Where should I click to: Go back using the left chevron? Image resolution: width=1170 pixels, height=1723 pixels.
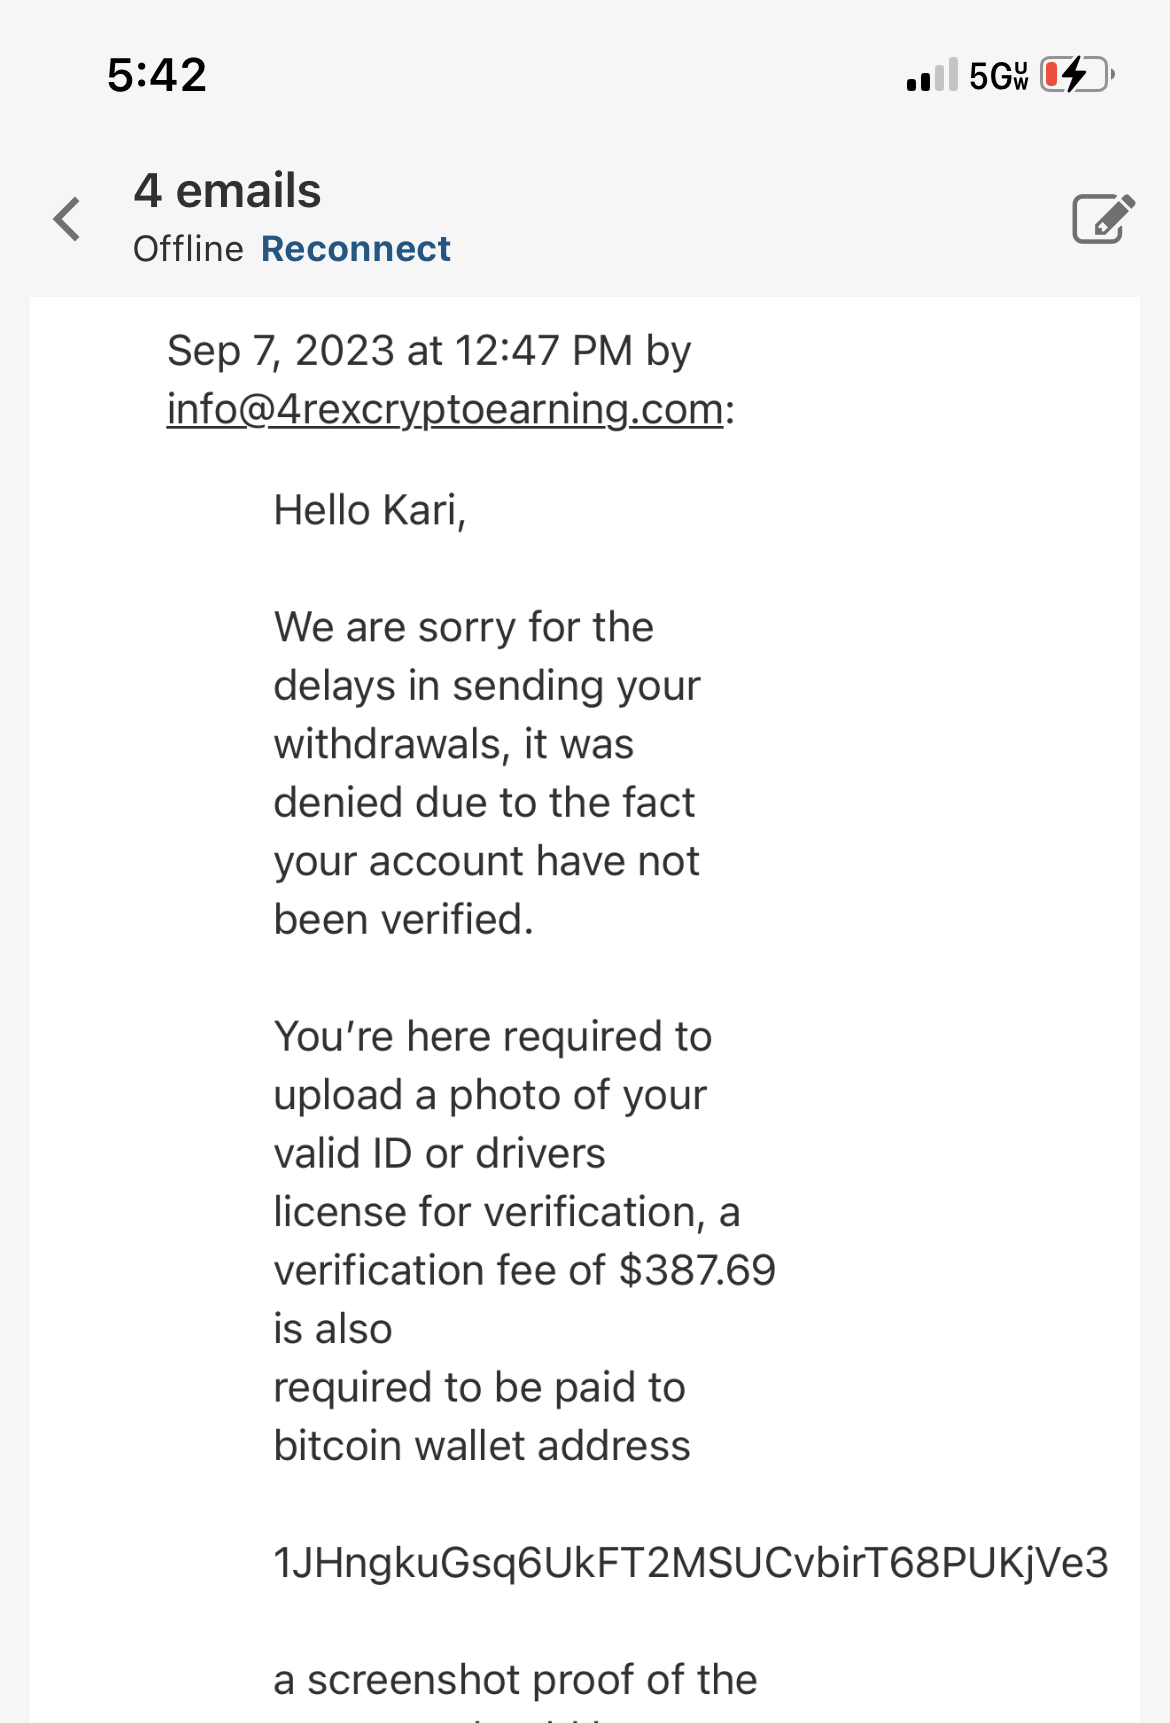pos(67,219)
